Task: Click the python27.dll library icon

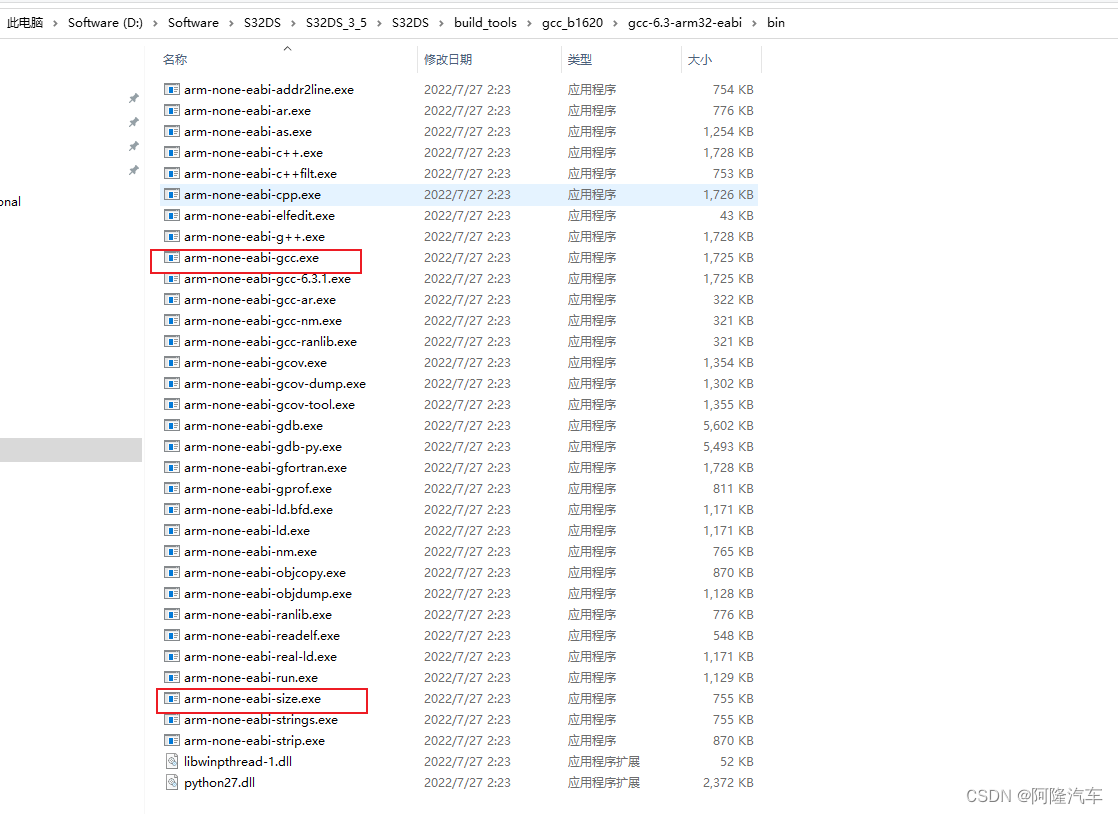Action: click(x=172, y=782)
